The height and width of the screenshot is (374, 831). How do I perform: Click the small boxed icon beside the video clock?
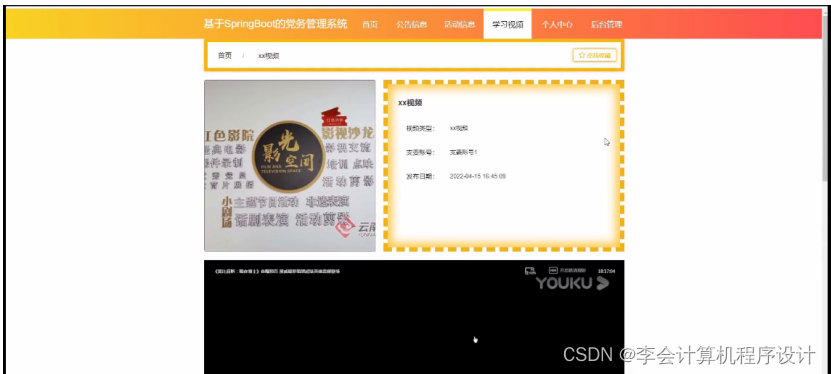click(553, 271)
